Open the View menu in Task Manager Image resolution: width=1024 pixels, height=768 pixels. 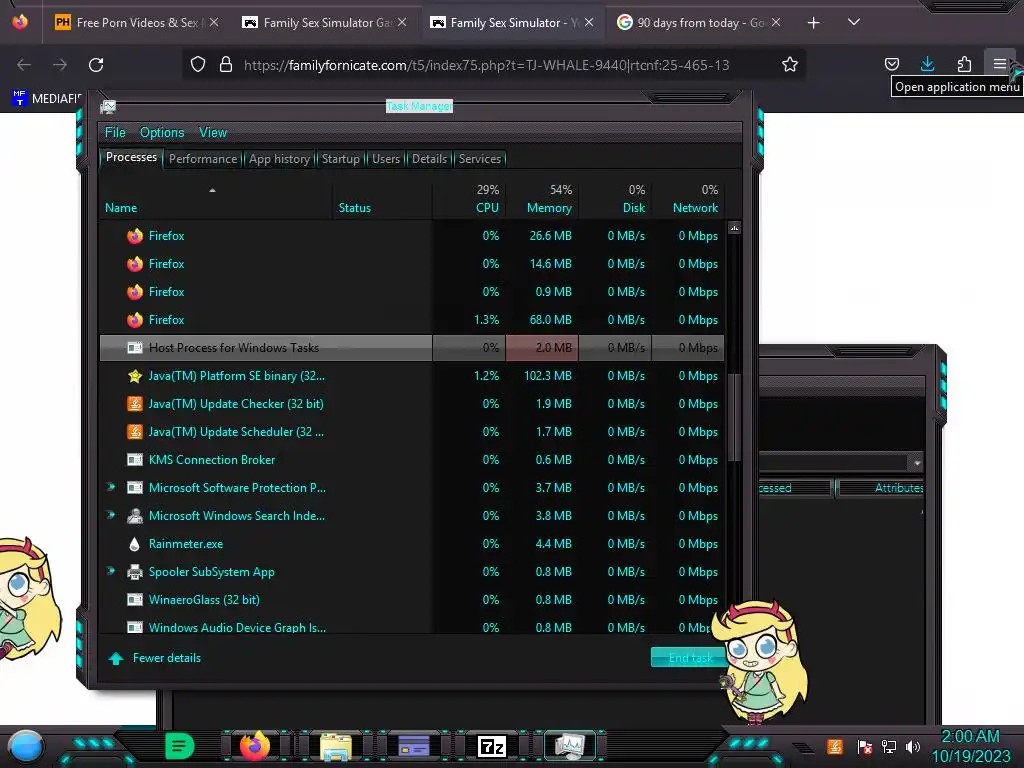[x=213, y=133]
